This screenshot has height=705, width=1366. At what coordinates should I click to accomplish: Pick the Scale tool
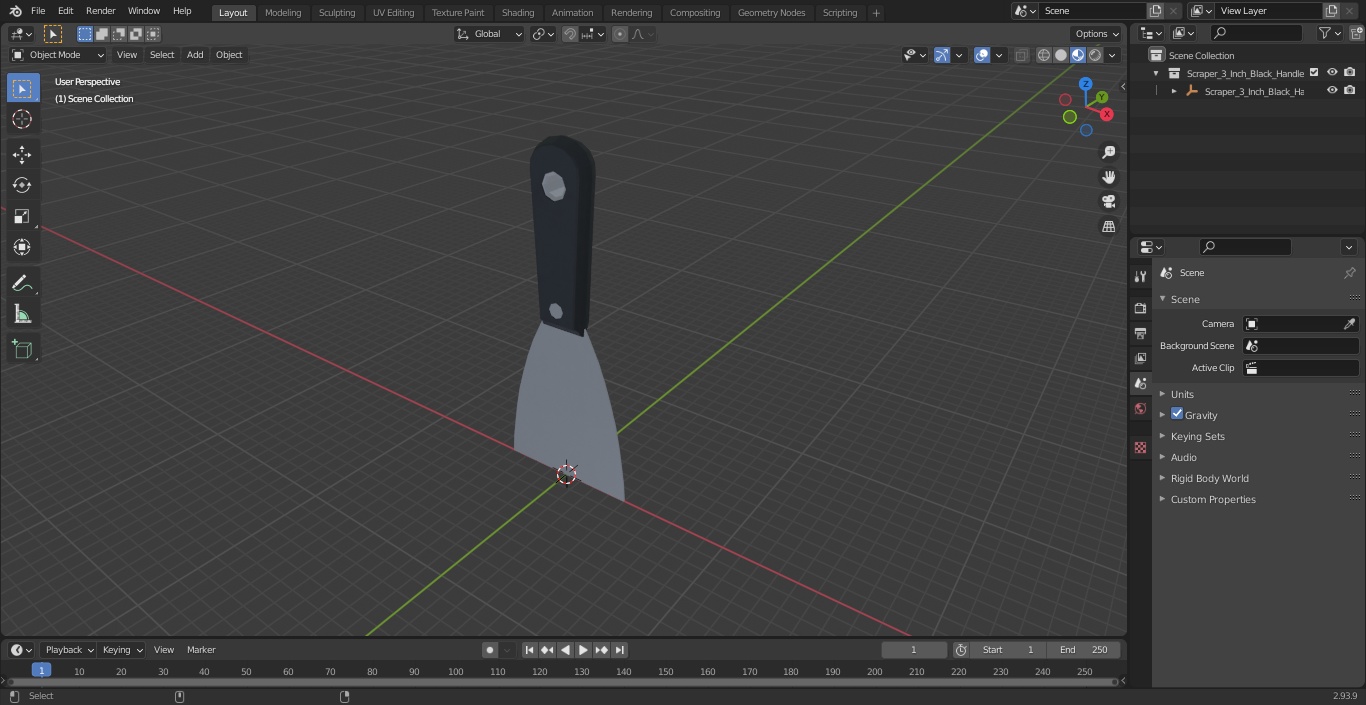(22, 216)
